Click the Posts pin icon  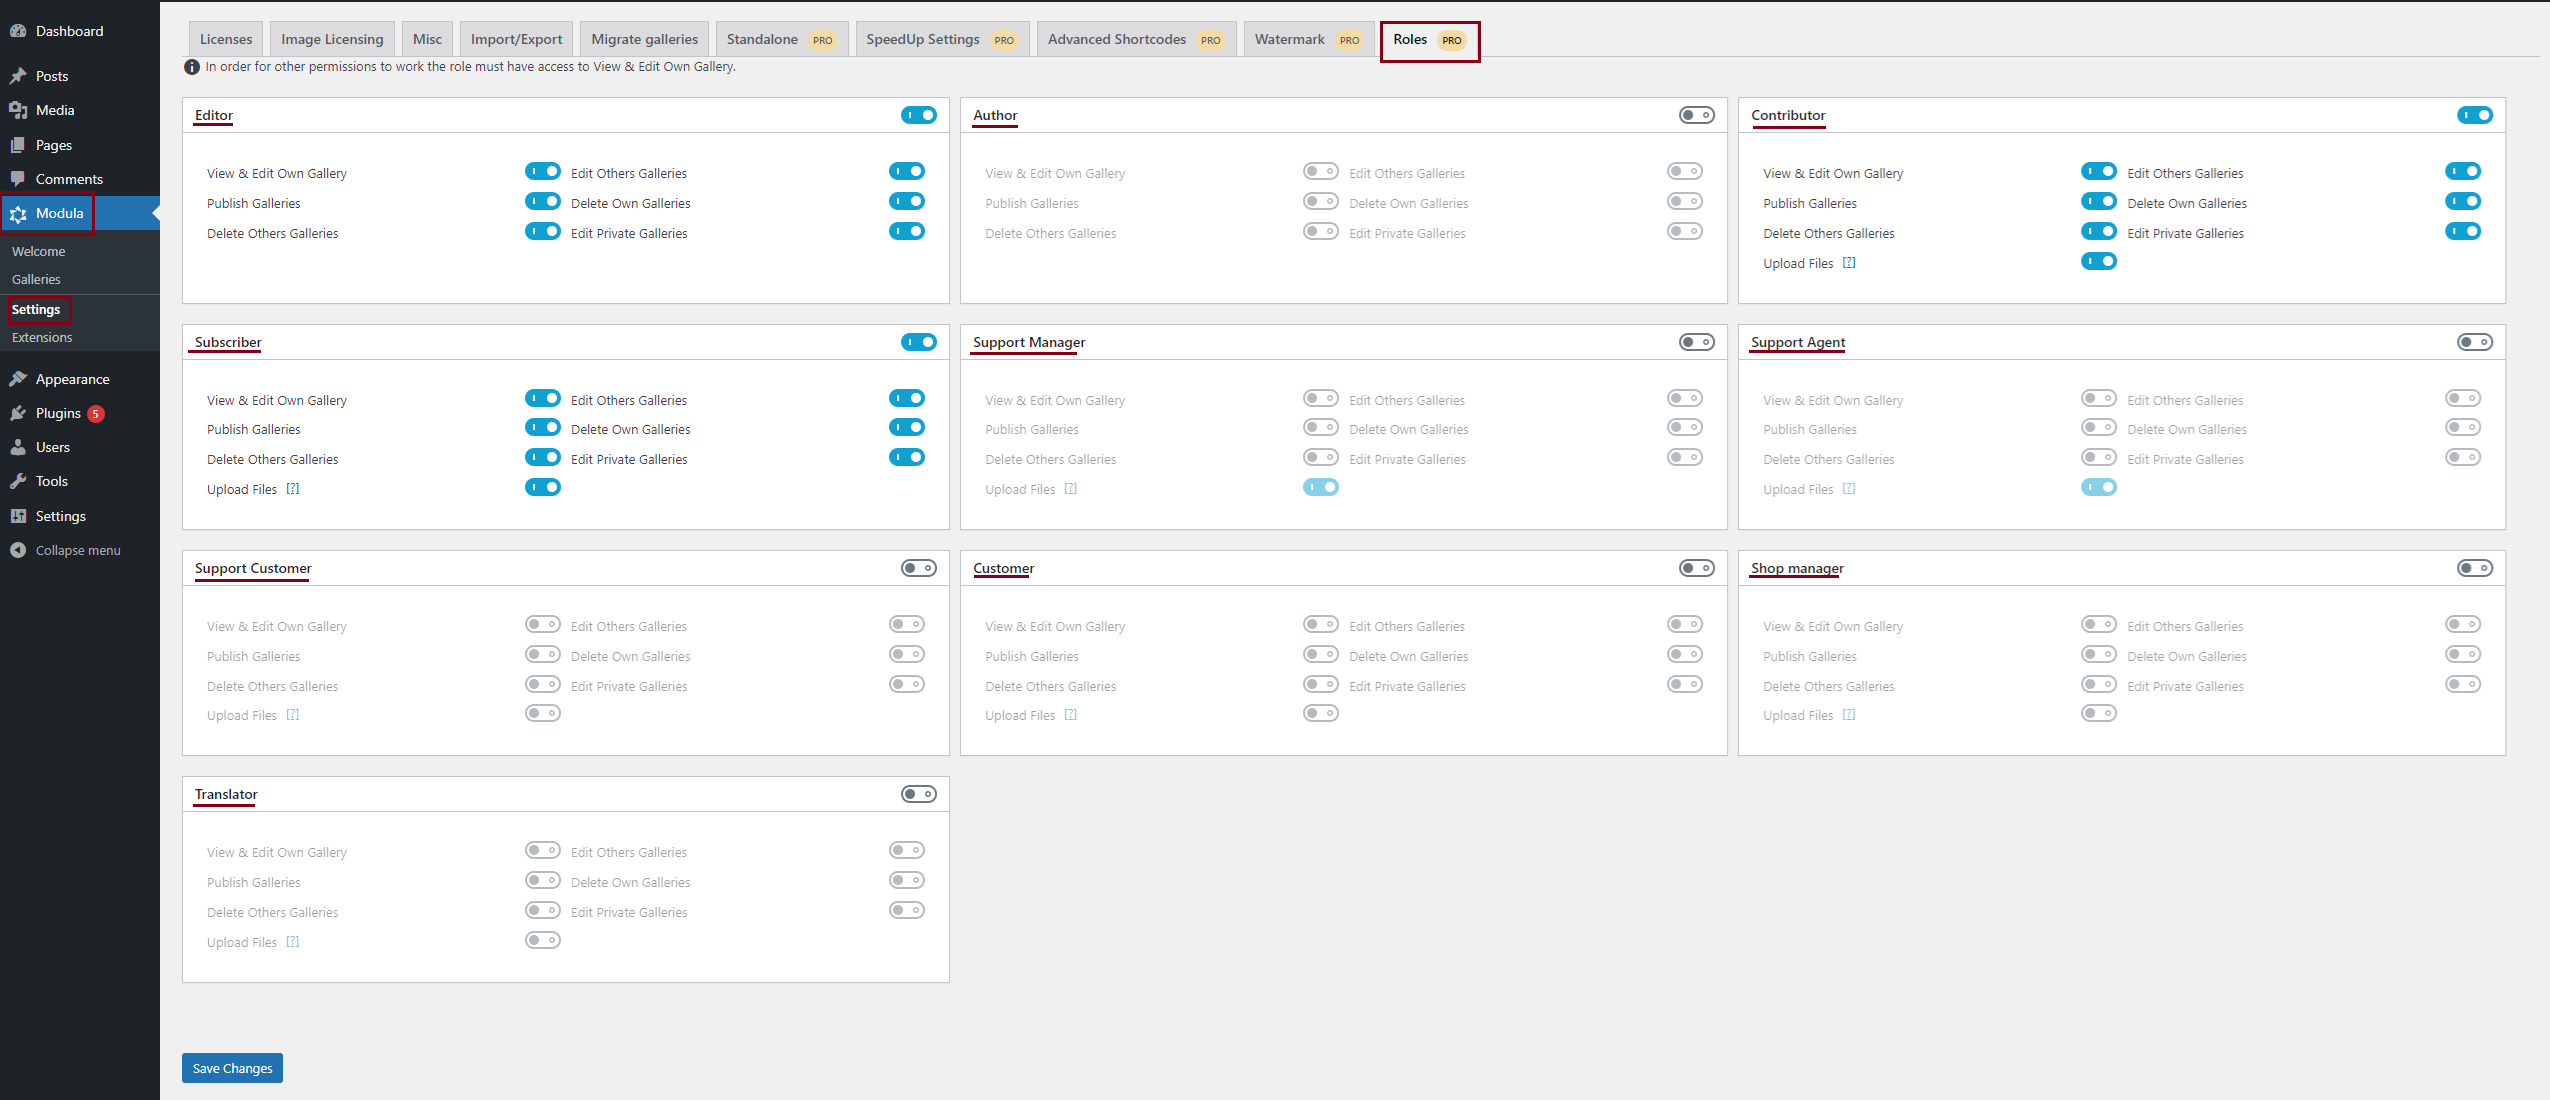click(x=18, y=76)
